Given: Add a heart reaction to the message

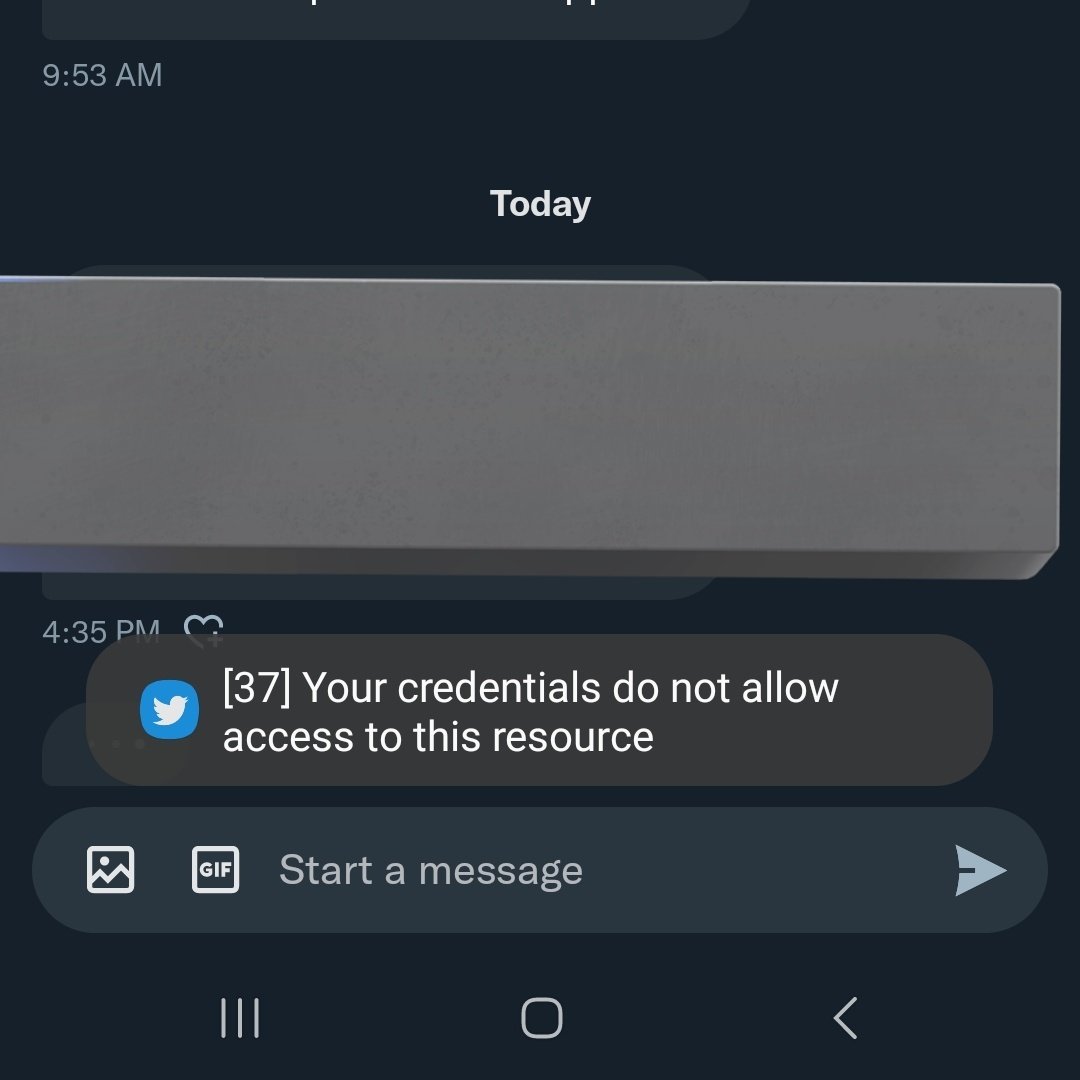Looking at the screenshot, I should coord(204,630).
